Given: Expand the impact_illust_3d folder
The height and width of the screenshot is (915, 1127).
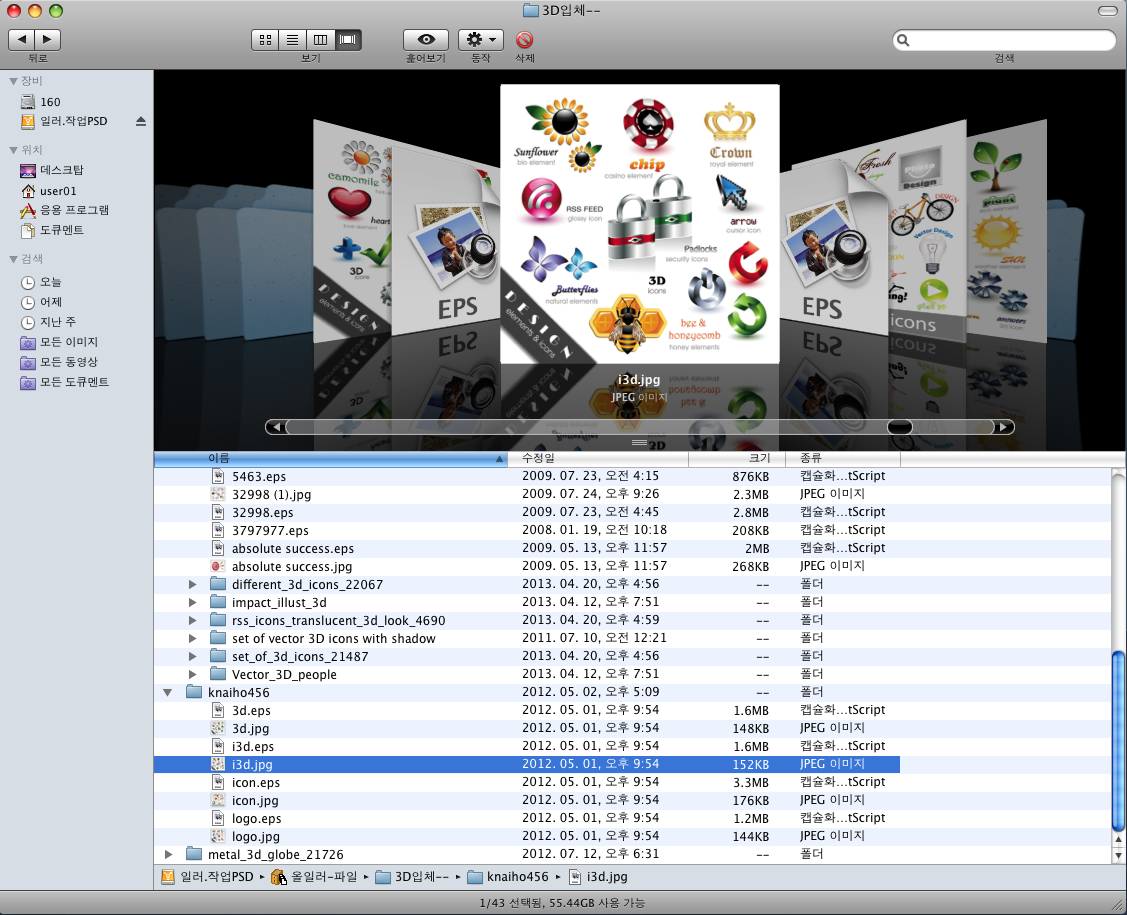Looking at the screenshot, I should (193, 602).
